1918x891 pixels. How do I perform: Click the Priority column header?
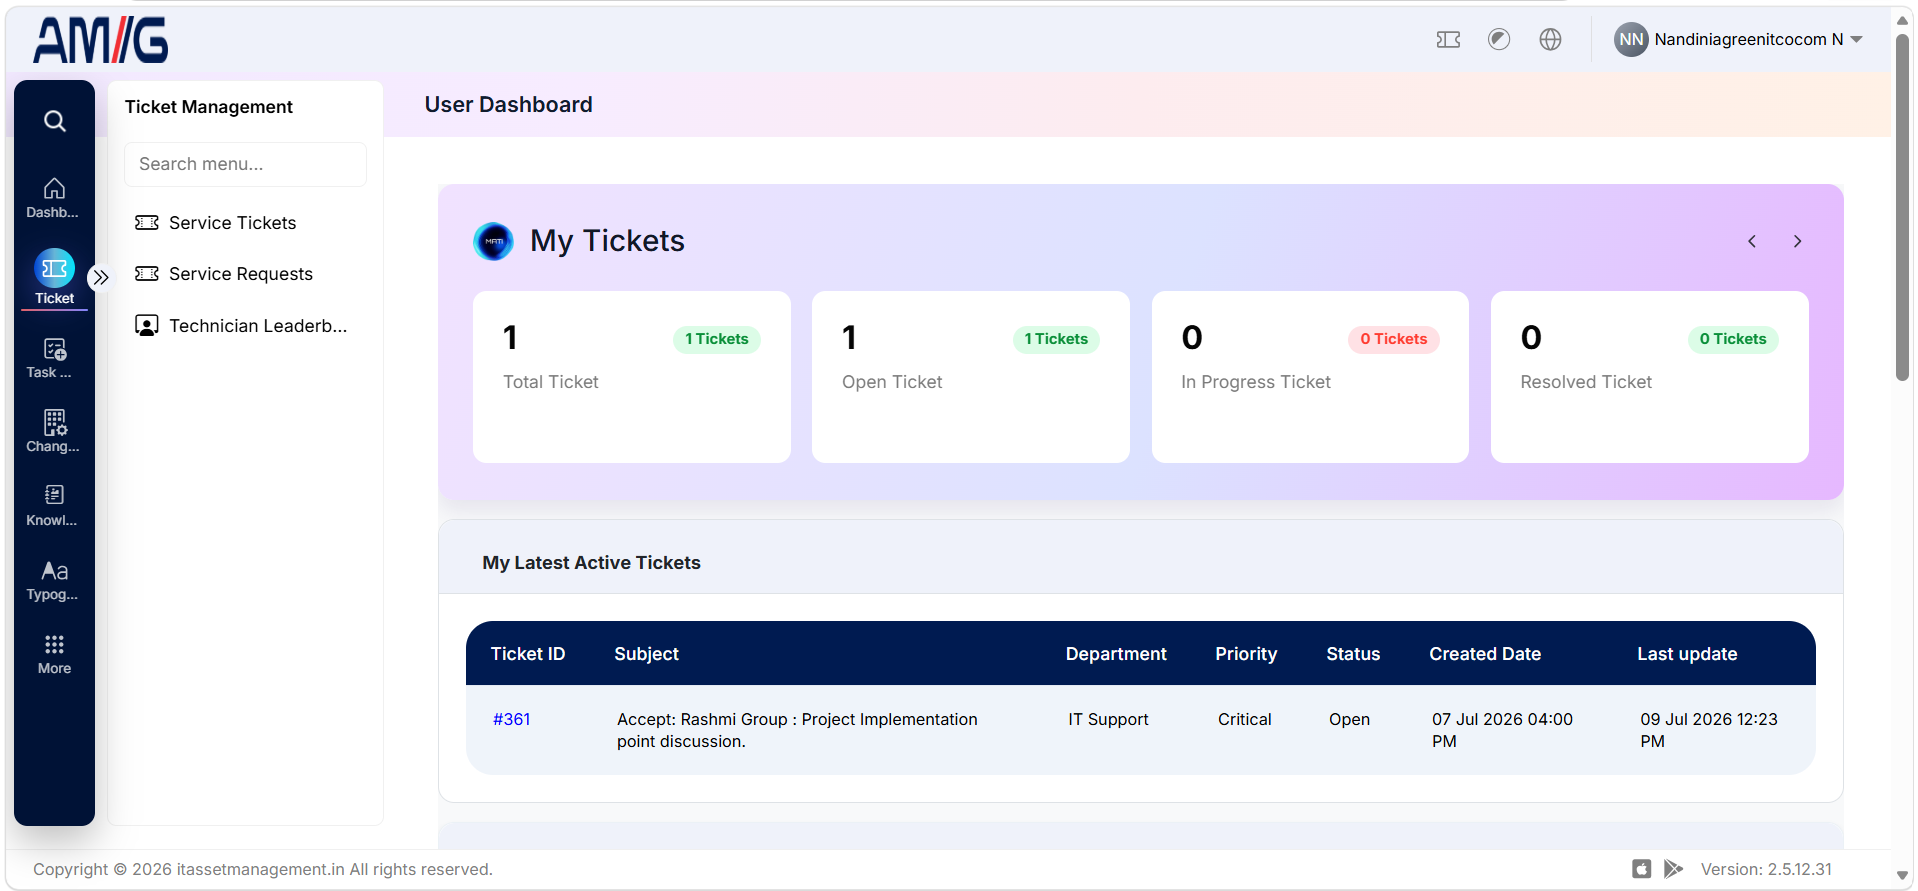pyautogui.click(x=1246, y=654)
